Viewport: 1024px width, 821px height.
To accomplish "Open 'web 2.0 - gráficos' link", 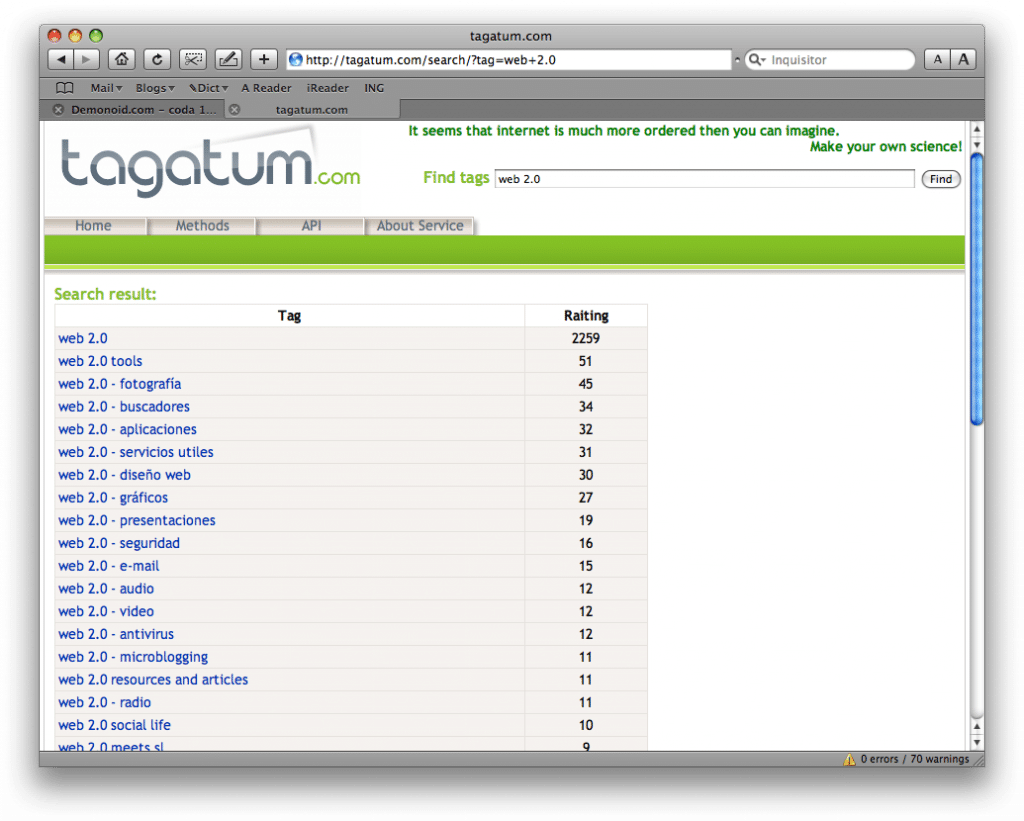I will (x=113, y=498).
